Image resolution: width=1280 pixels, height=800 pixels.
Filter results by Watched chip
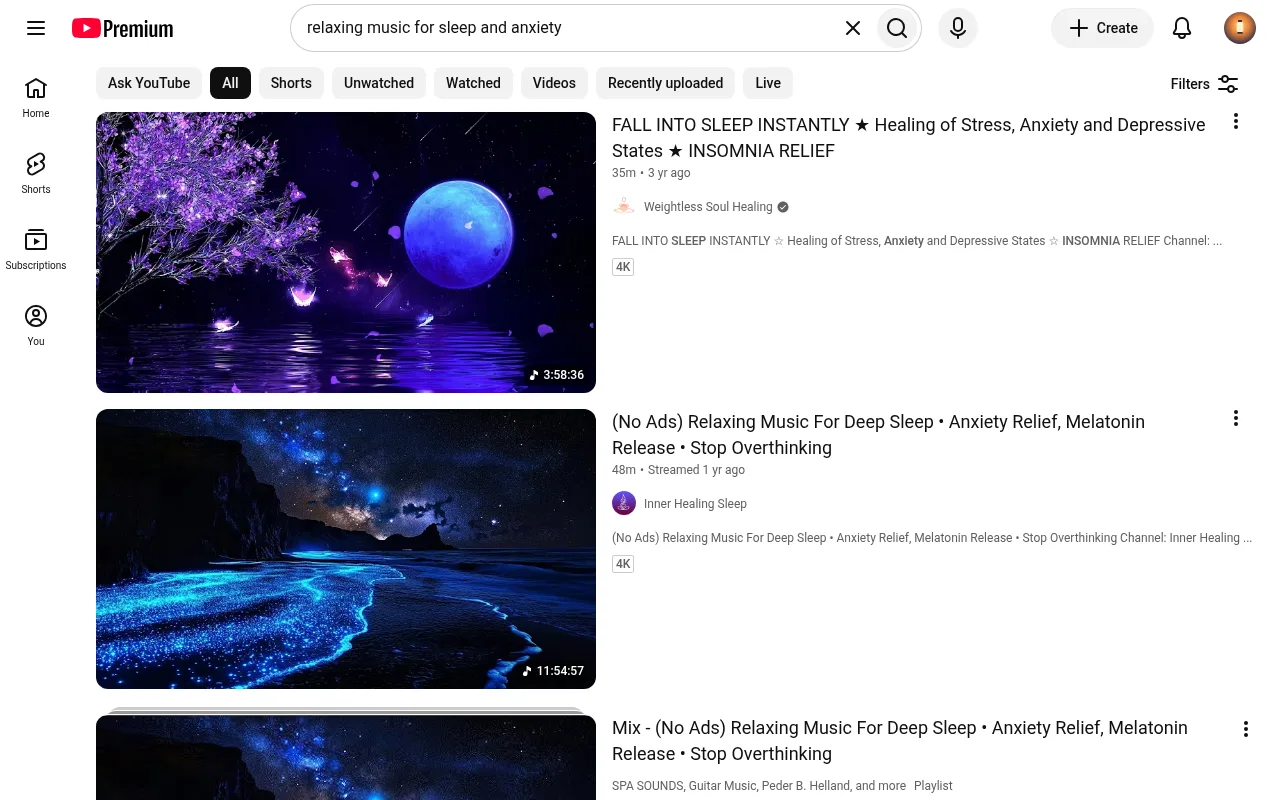(473, 83)
